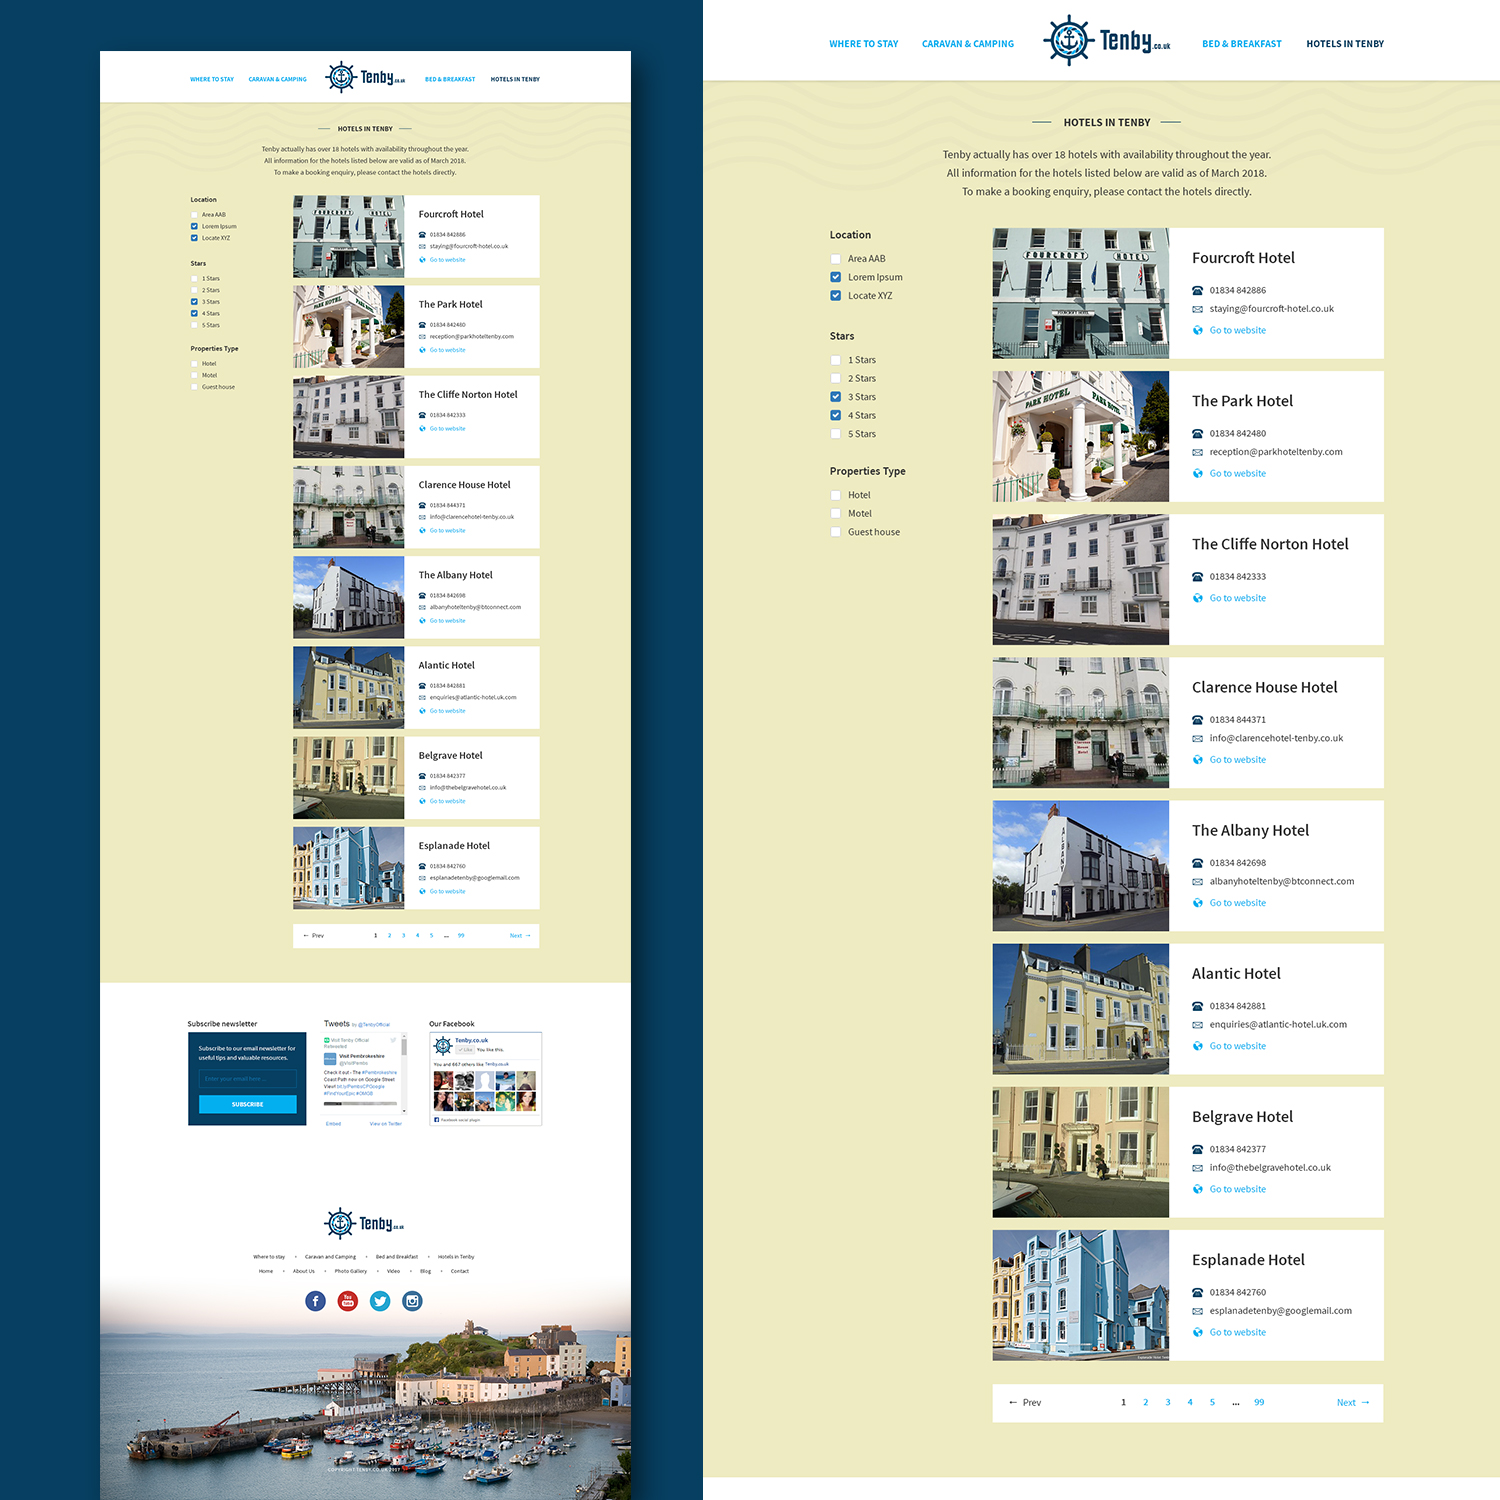Open the Albany Hotel photo in enlarged view

[x=1081, y=866]
